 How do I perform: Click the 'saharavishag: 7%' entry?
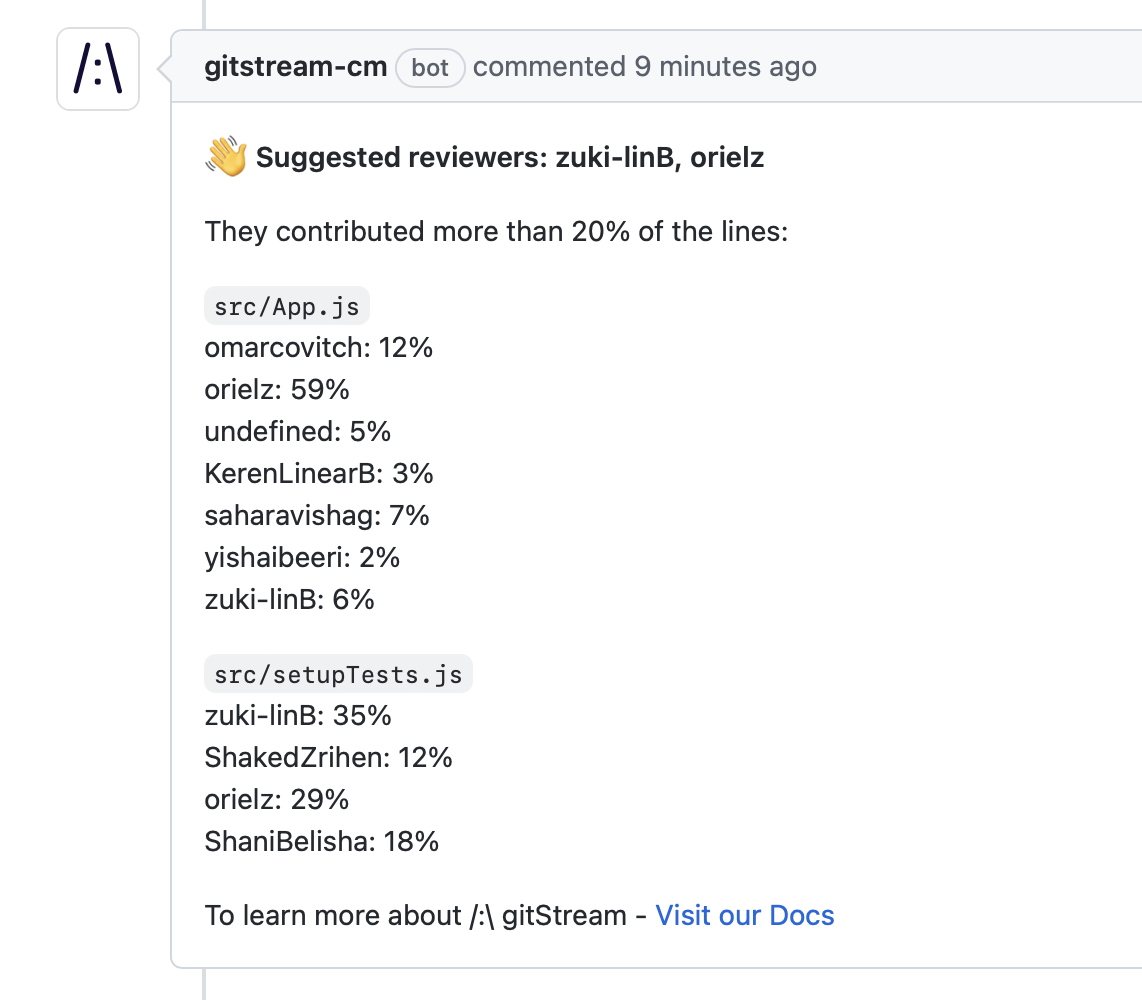[x=317, y=516]
